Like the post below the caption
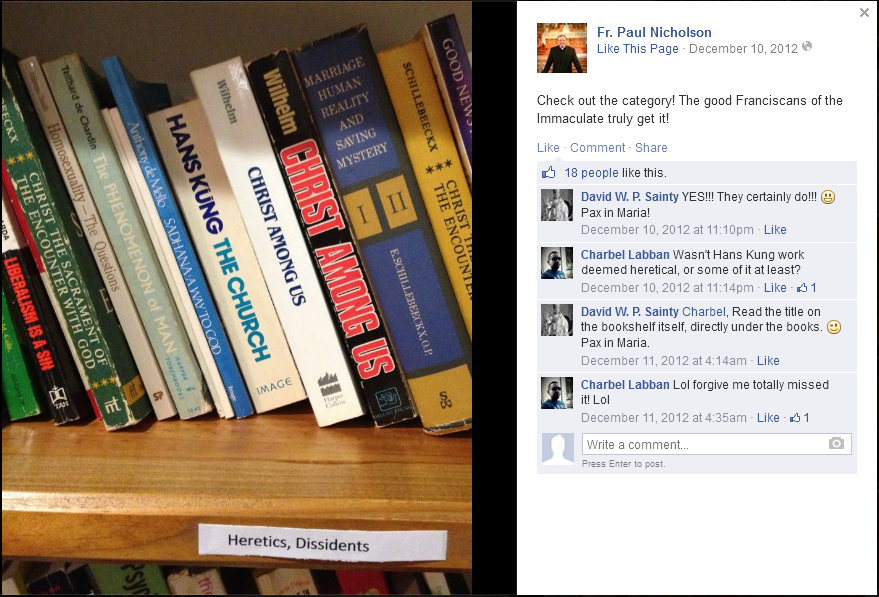The width and height of the screenshot is (879, 597). pos(548,147)
